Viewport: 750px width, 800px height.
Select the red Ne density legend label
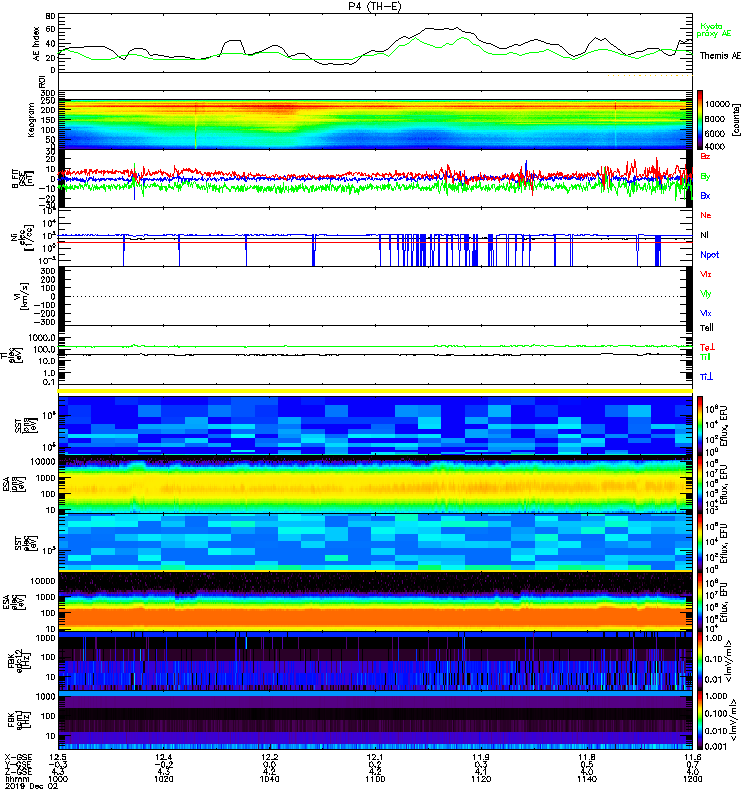coord(706,215)
